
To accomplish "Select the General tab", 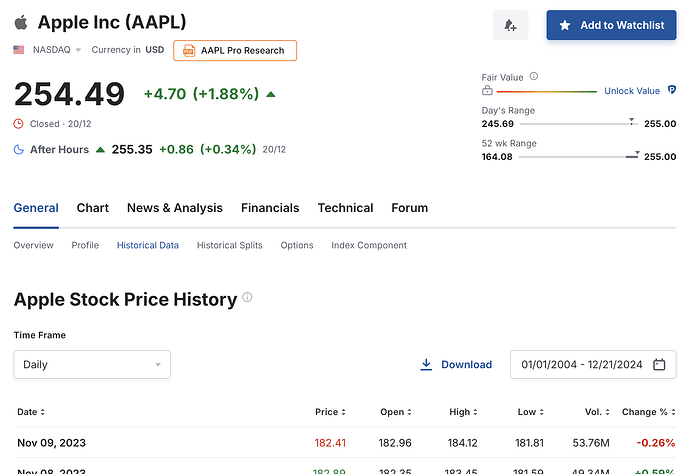I will click(x=36, y=208).
